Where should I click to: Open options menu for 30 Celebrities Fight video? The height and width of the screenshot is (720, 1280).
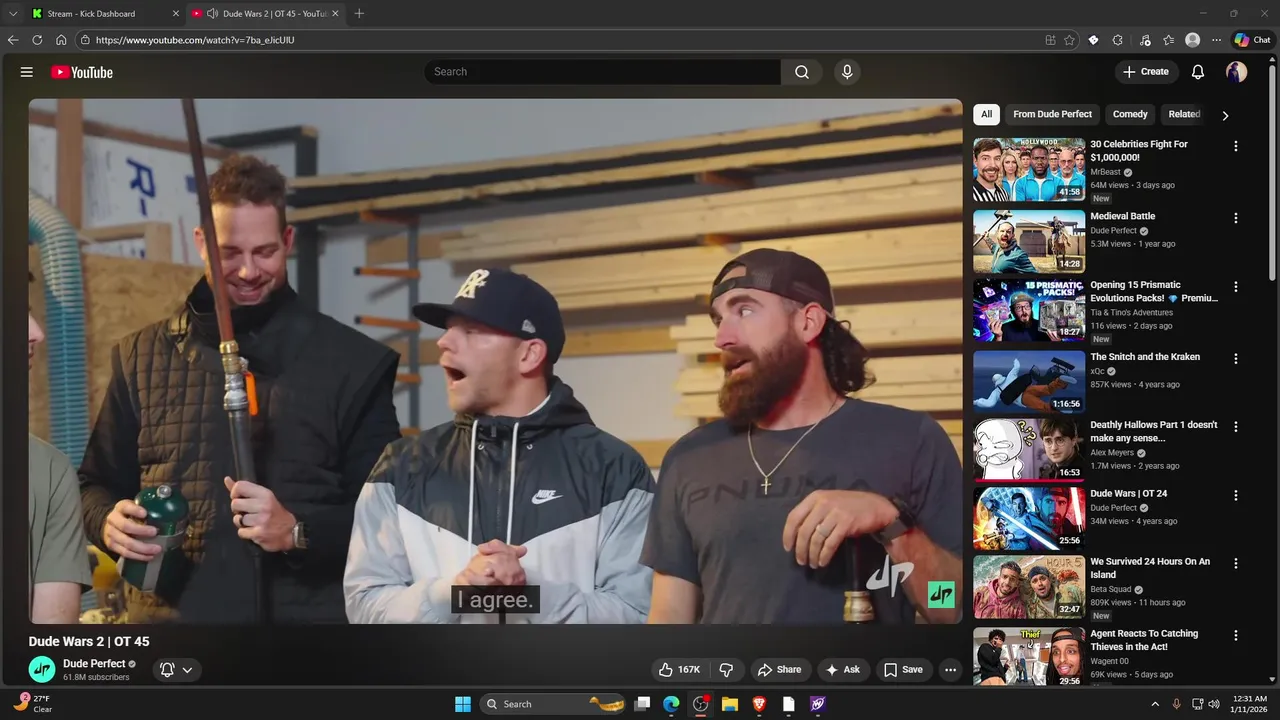click(x=1236, y=146)
